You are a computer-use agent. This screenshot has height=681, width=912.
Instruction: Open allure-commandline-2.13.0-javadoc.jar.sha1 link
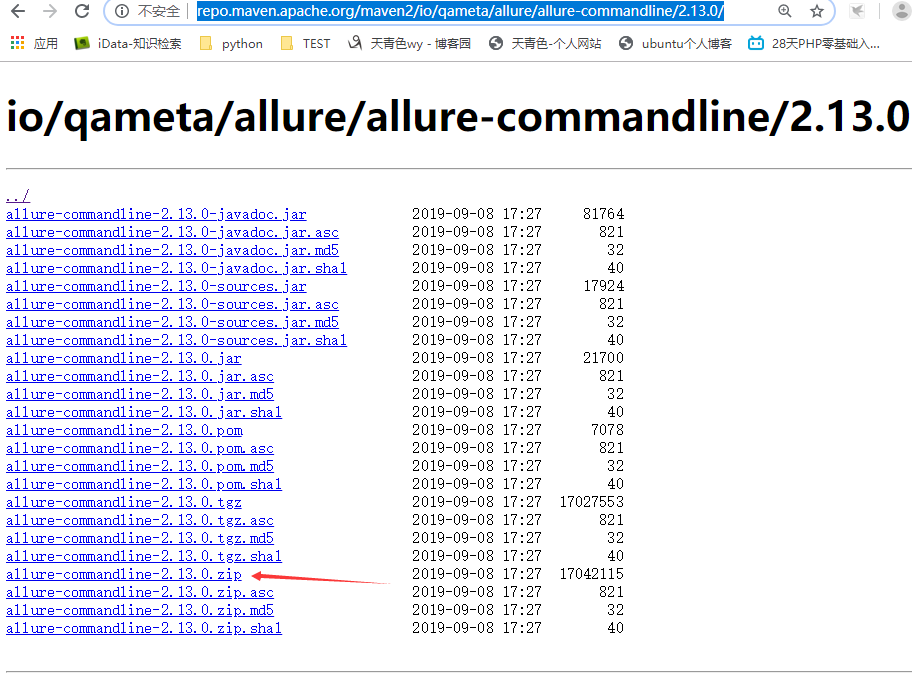(x=176, y=268)
